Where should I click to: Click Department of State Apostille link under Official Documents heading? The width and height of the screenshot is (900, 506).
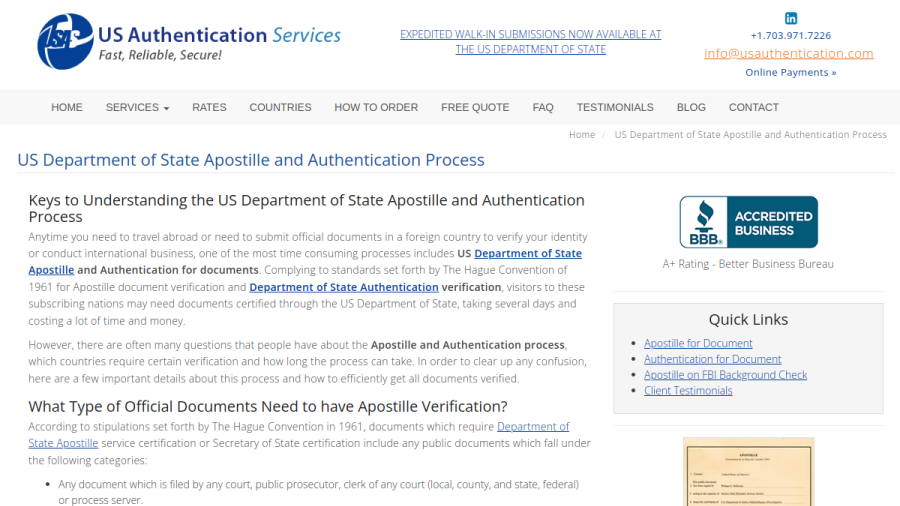(533, 427)
